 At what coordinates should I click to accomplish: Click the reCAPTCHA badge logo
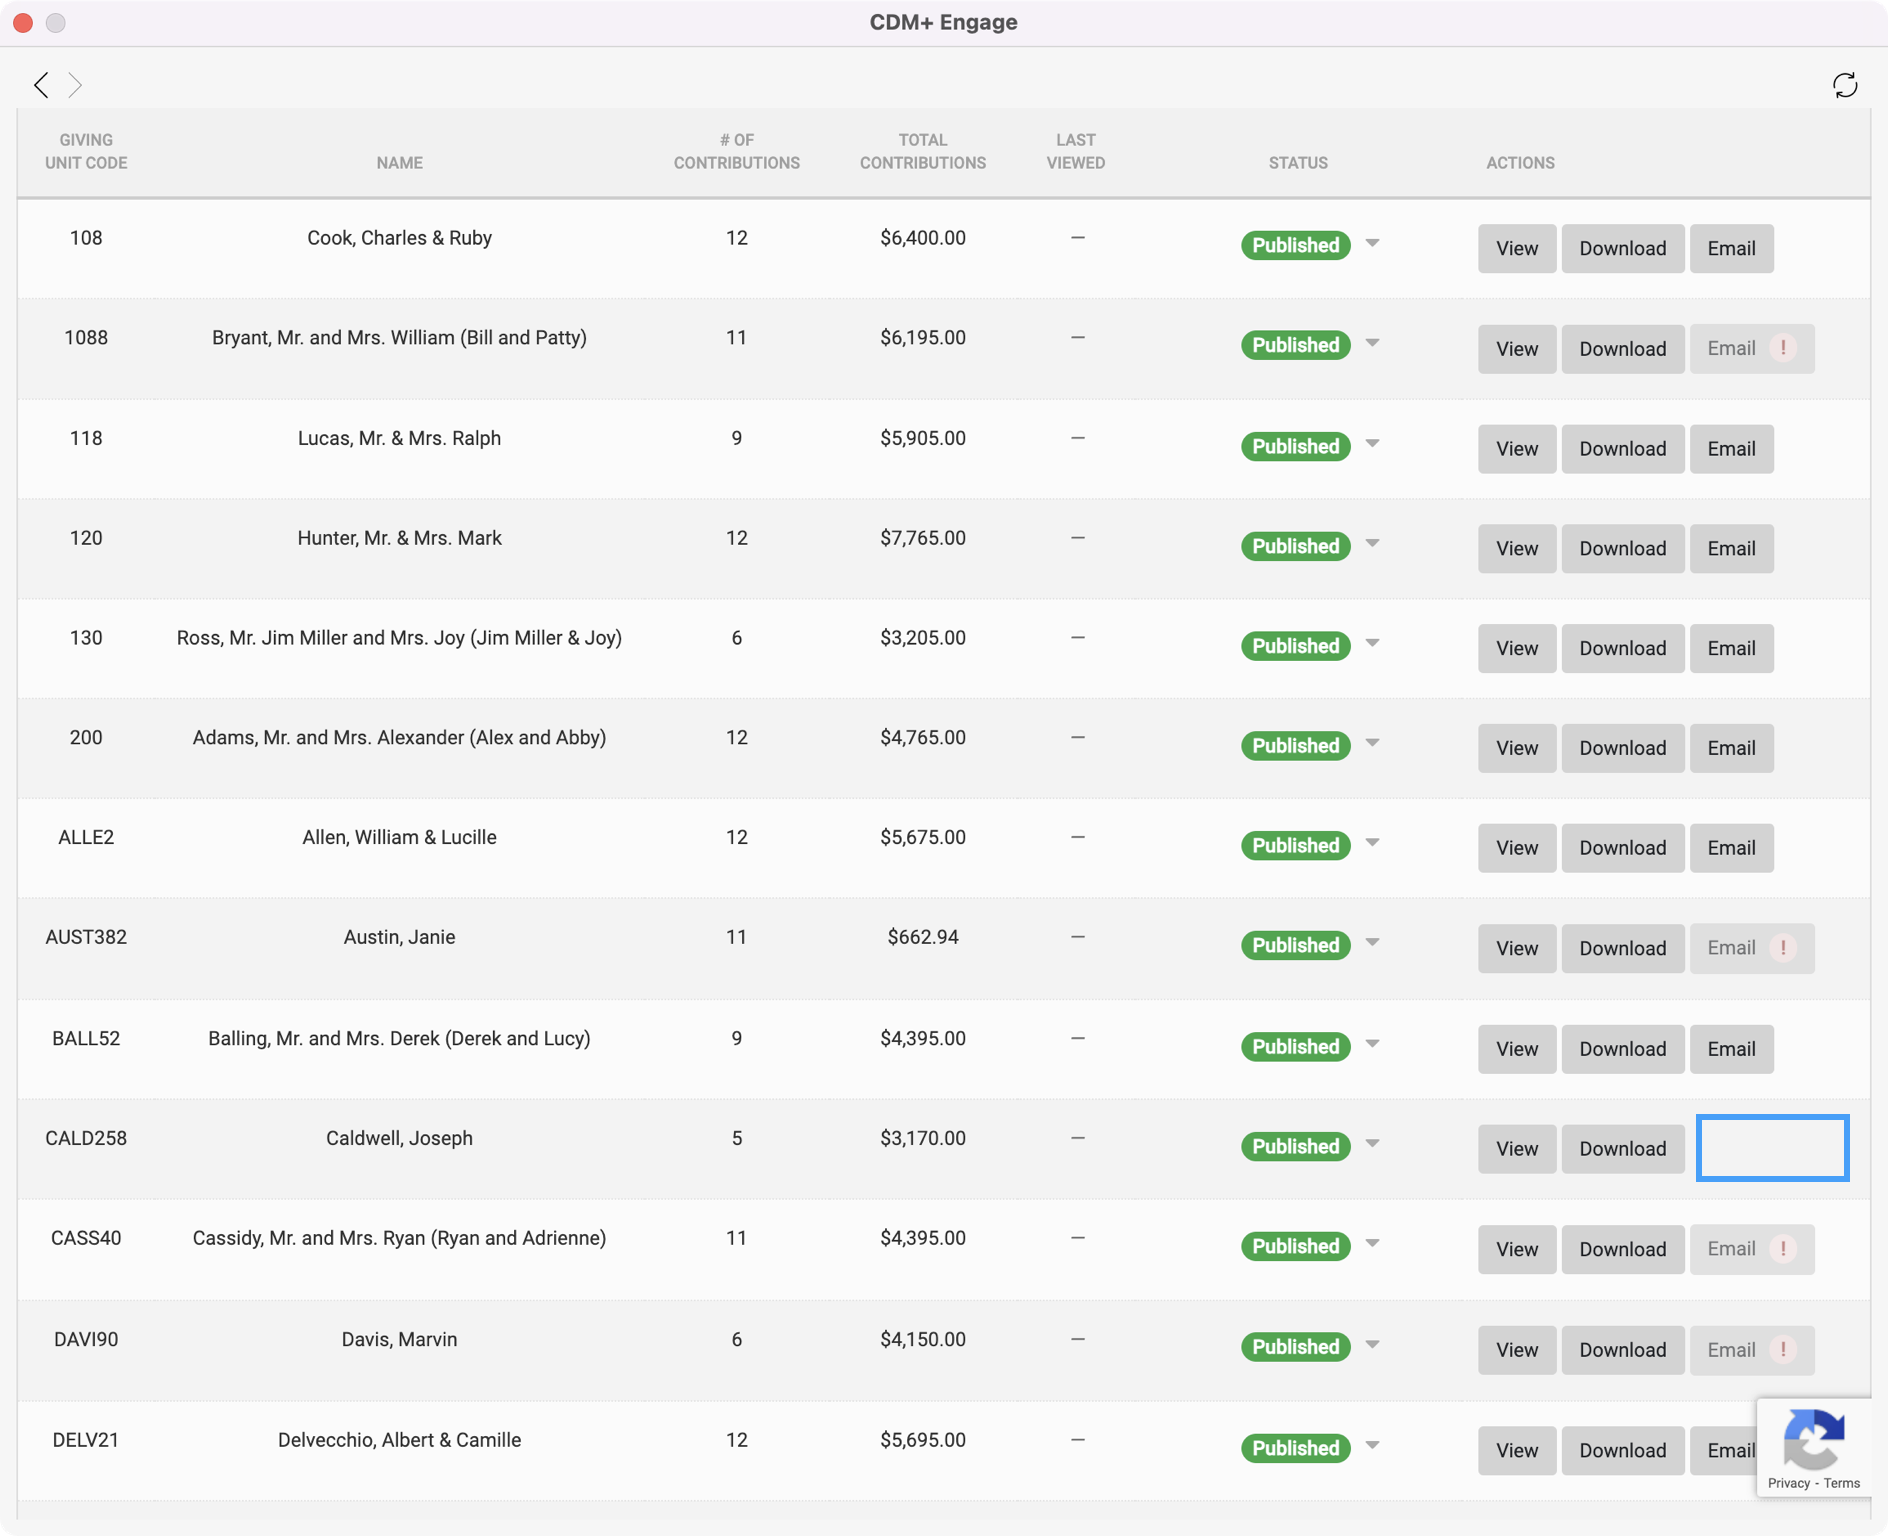pyautogui.click(x=1814, y=1439)
